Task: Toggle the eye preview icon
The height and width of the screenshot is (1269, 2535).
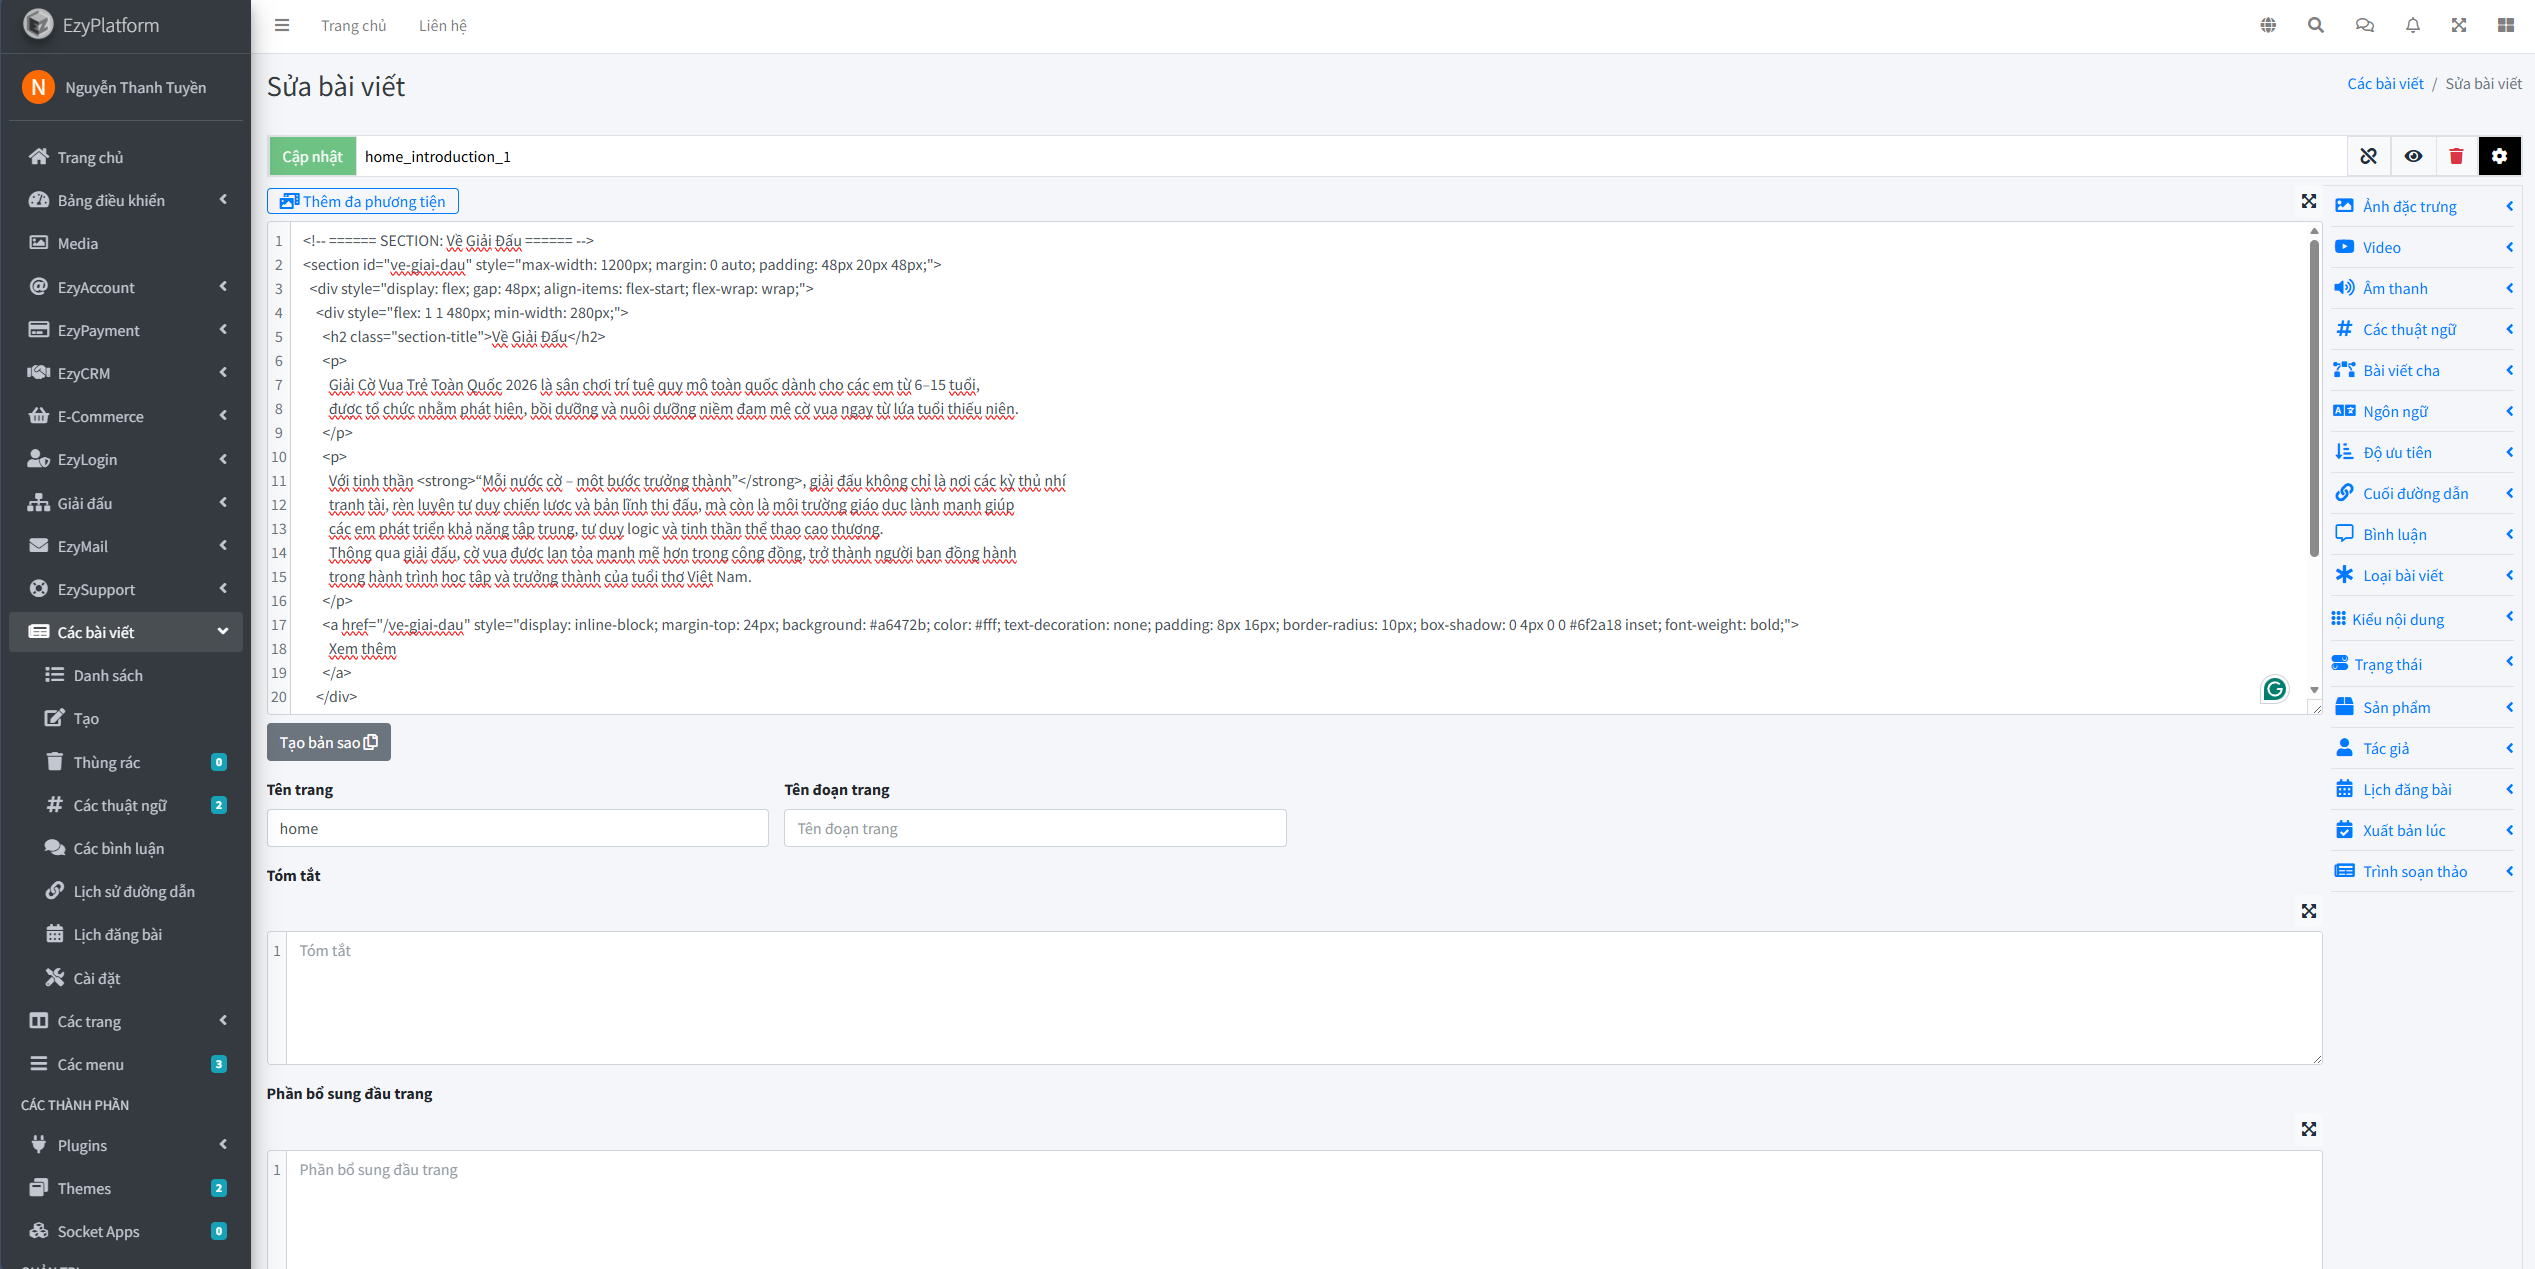Action: [2413, 156]
